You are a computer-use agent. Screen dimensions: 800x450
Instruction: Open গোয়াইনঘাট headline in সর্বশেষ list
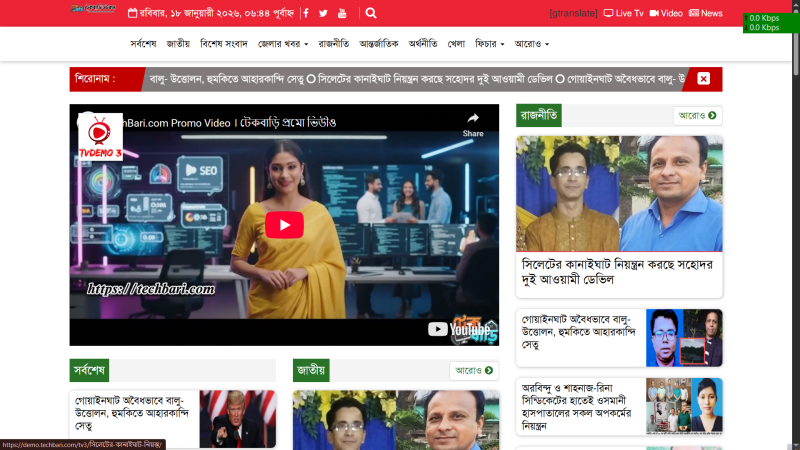(132, 413)
